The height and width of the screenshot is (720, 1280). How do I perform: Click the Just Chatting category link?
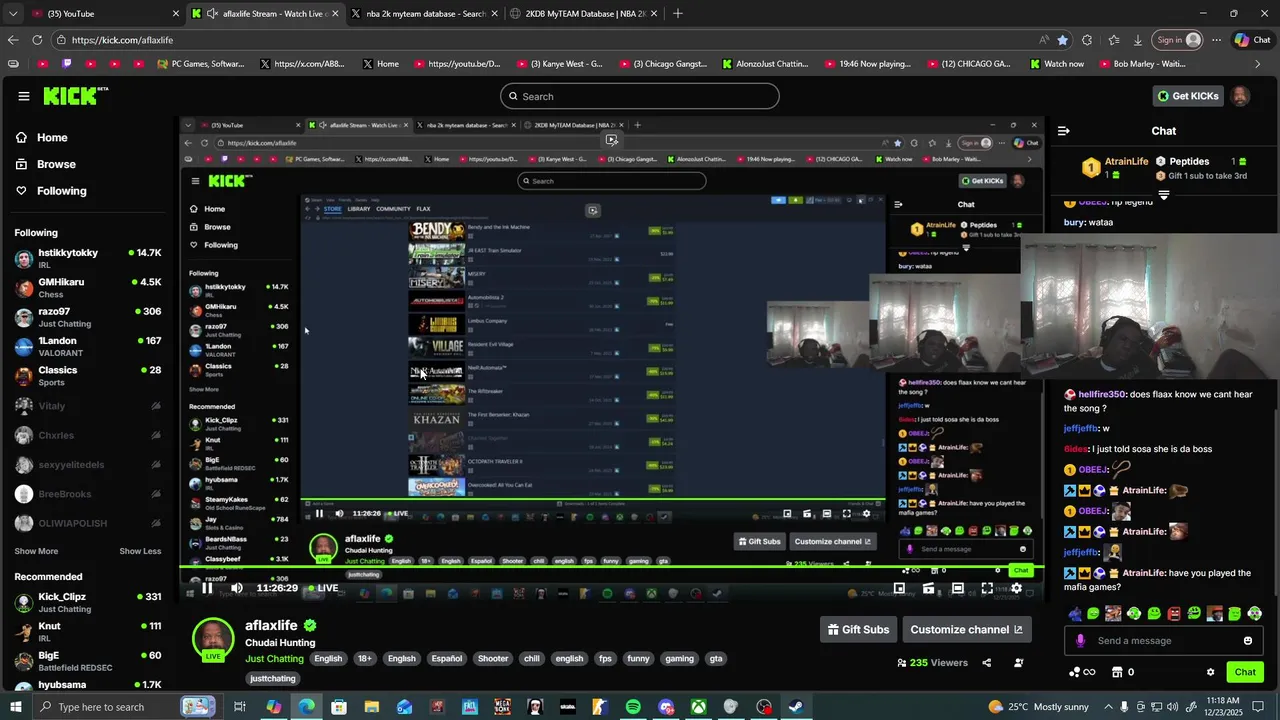[x=274, y=659]
